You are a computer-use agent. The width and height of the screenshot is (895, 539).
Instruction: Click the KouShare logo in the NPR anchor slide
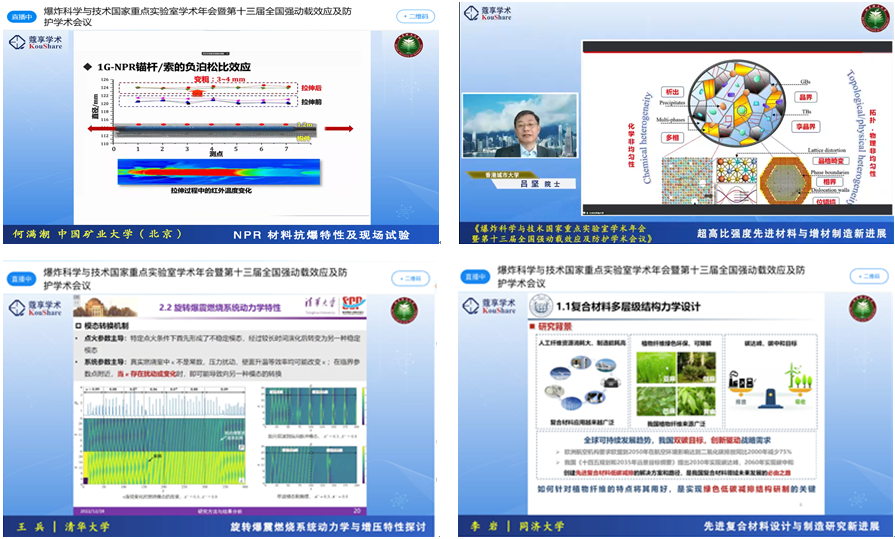37,44
